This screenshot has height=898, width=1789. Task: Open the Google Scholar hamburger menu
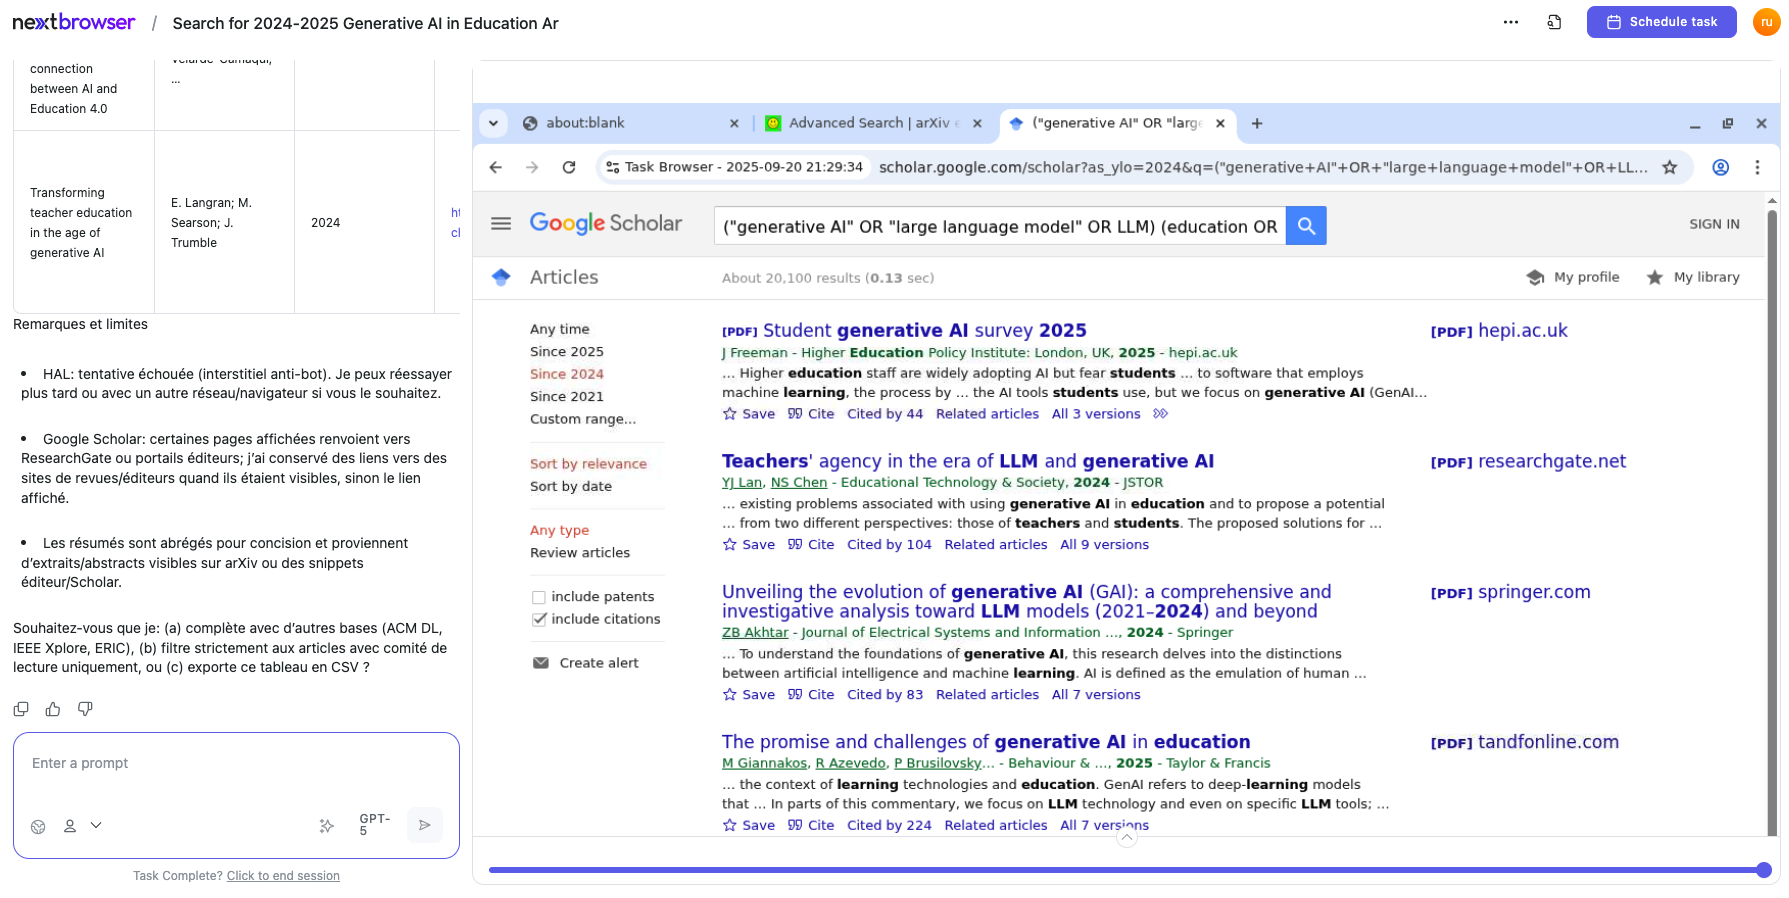pos(501,223)
